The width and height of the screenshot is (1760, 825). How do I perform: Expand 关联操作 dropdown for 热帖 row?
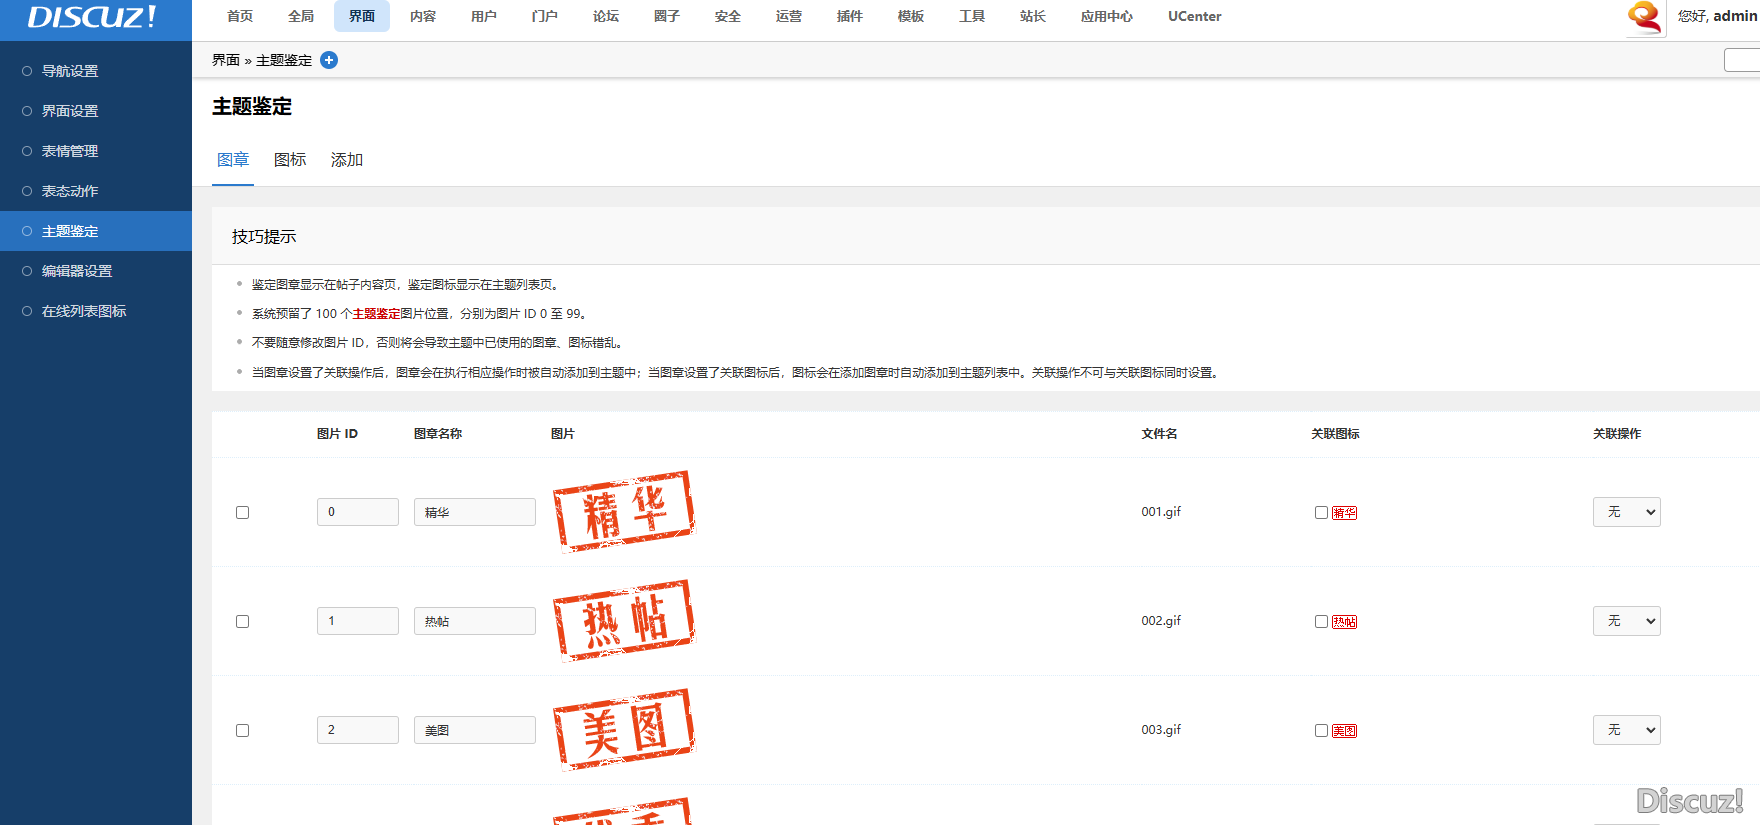(x=1626, y=621)
